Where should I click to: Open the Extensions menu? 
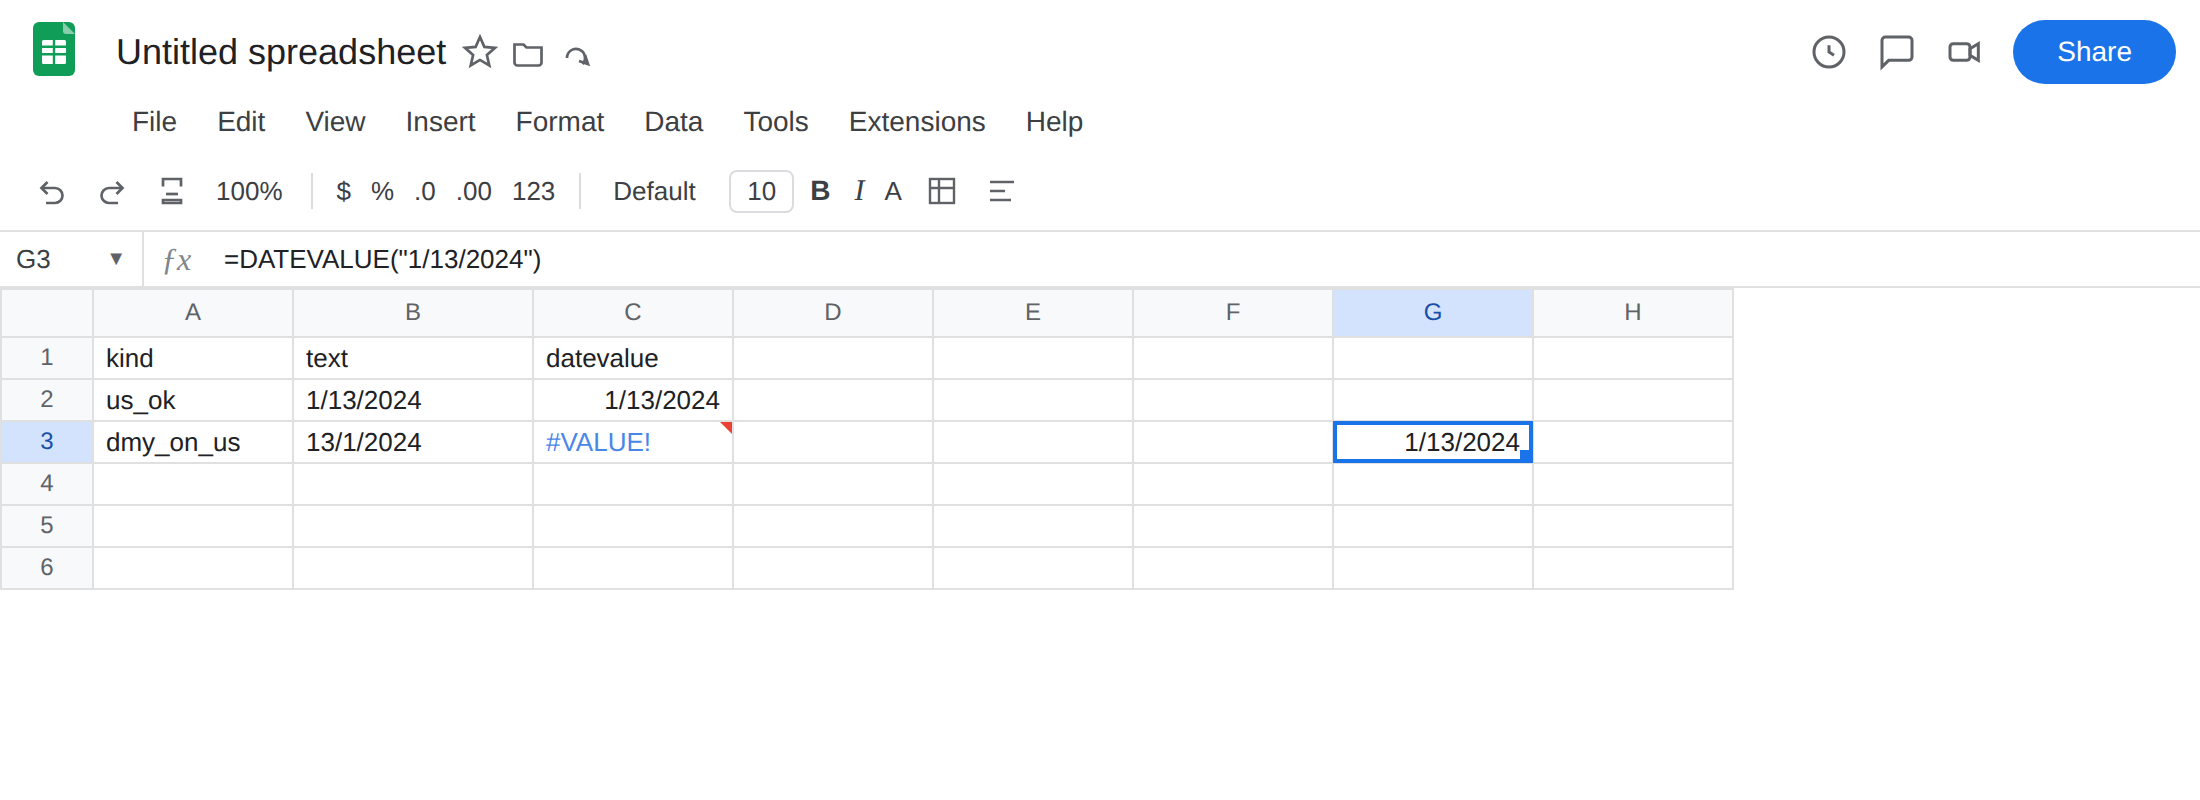pyautogui.click(x=917, y=122)
